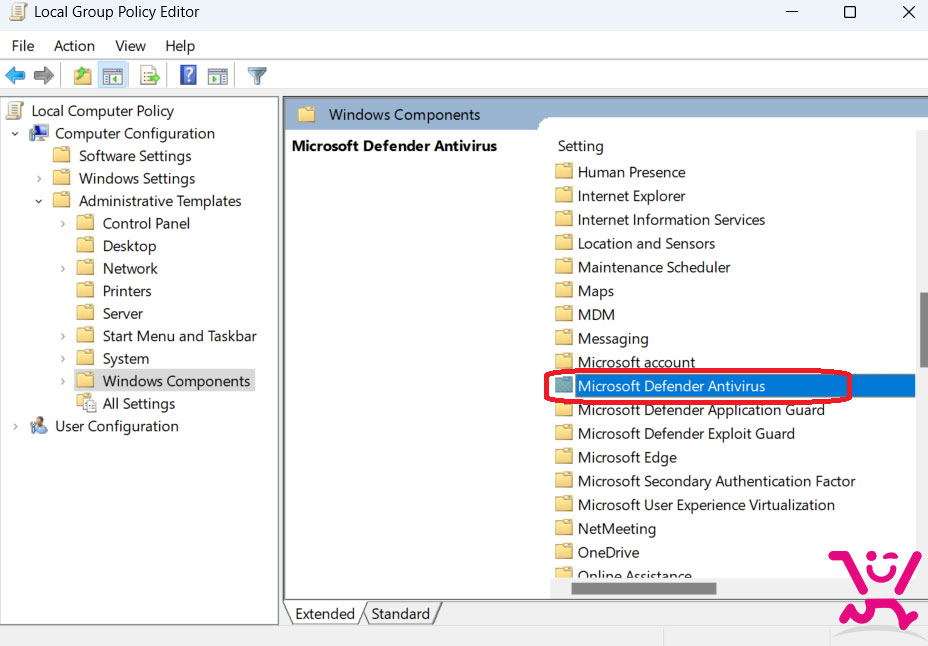Toggle Show/Hide Console Tree toolbar icon
The width and height of the screenshot is (928, 646).
point(112,76)
